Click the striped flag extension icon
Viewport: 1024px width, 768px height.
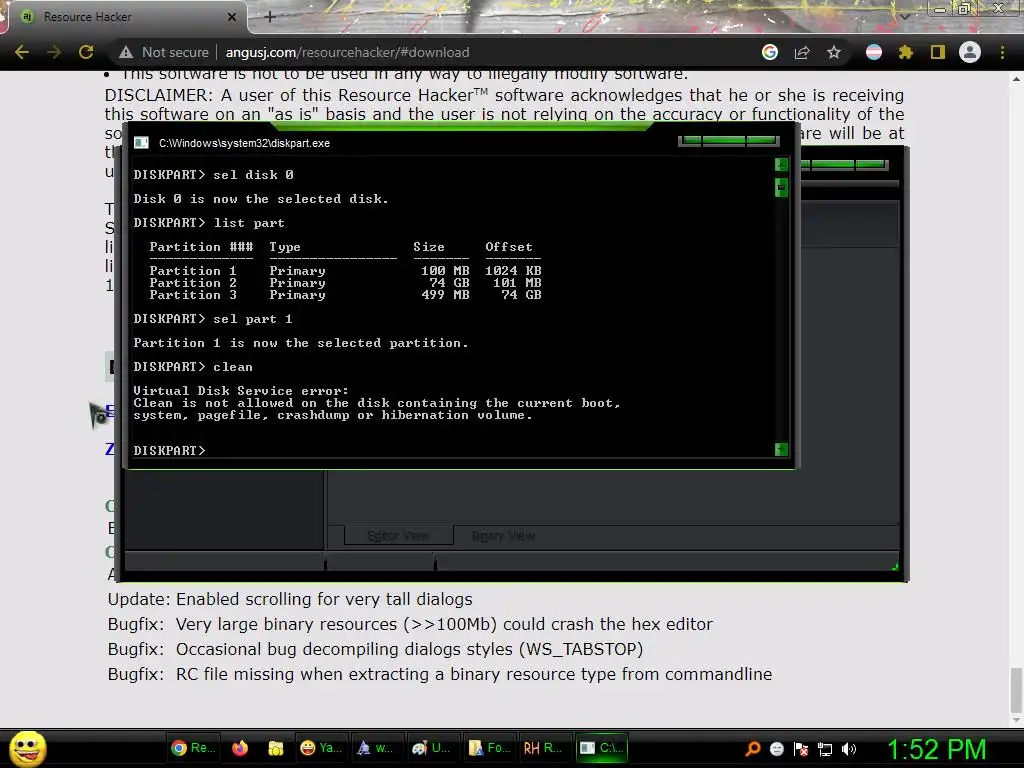click(874, 52)
